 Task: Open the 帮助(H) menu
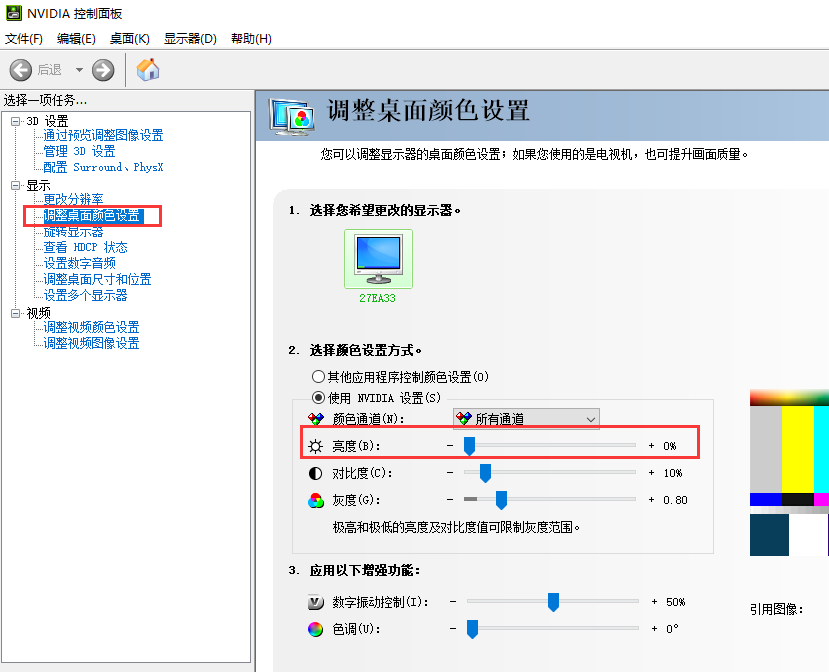coord(251,39)
